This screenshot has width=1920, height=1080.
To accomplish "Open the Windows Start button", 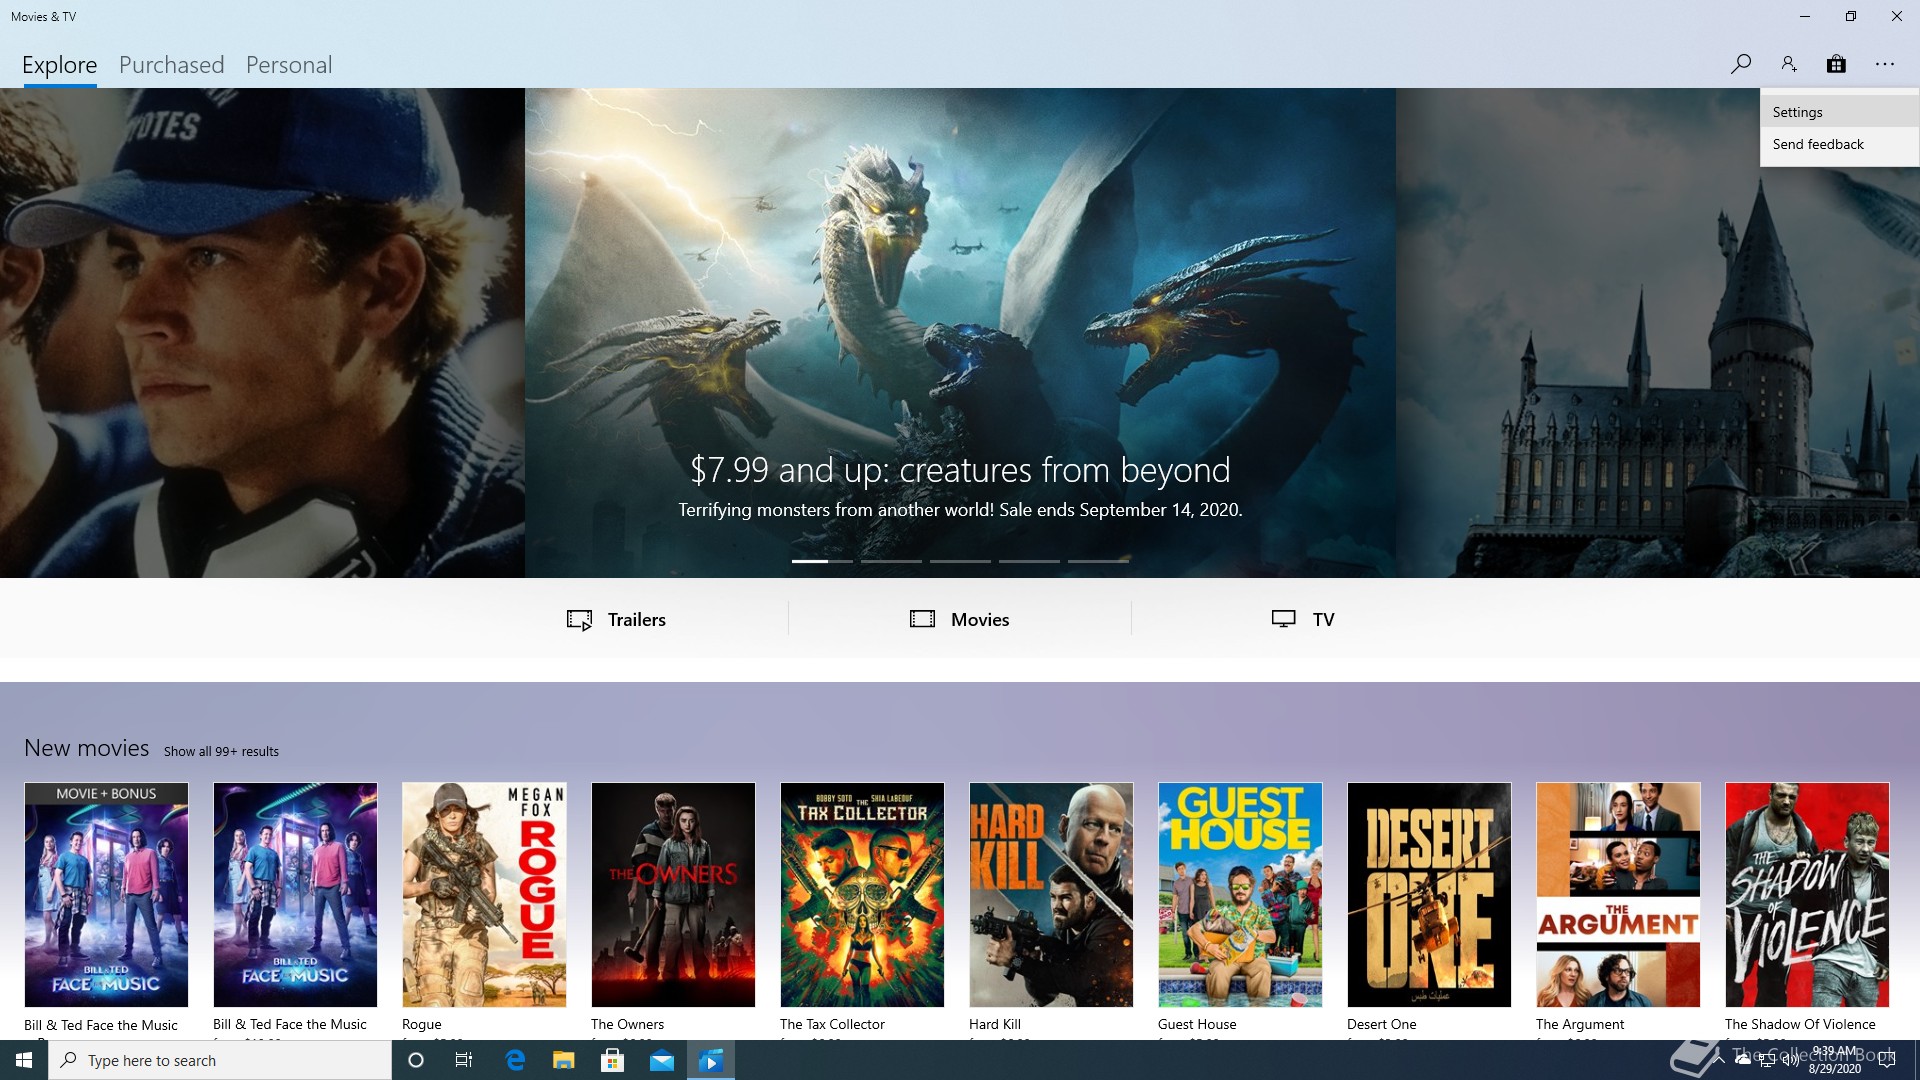I will tap(24, 1060).
